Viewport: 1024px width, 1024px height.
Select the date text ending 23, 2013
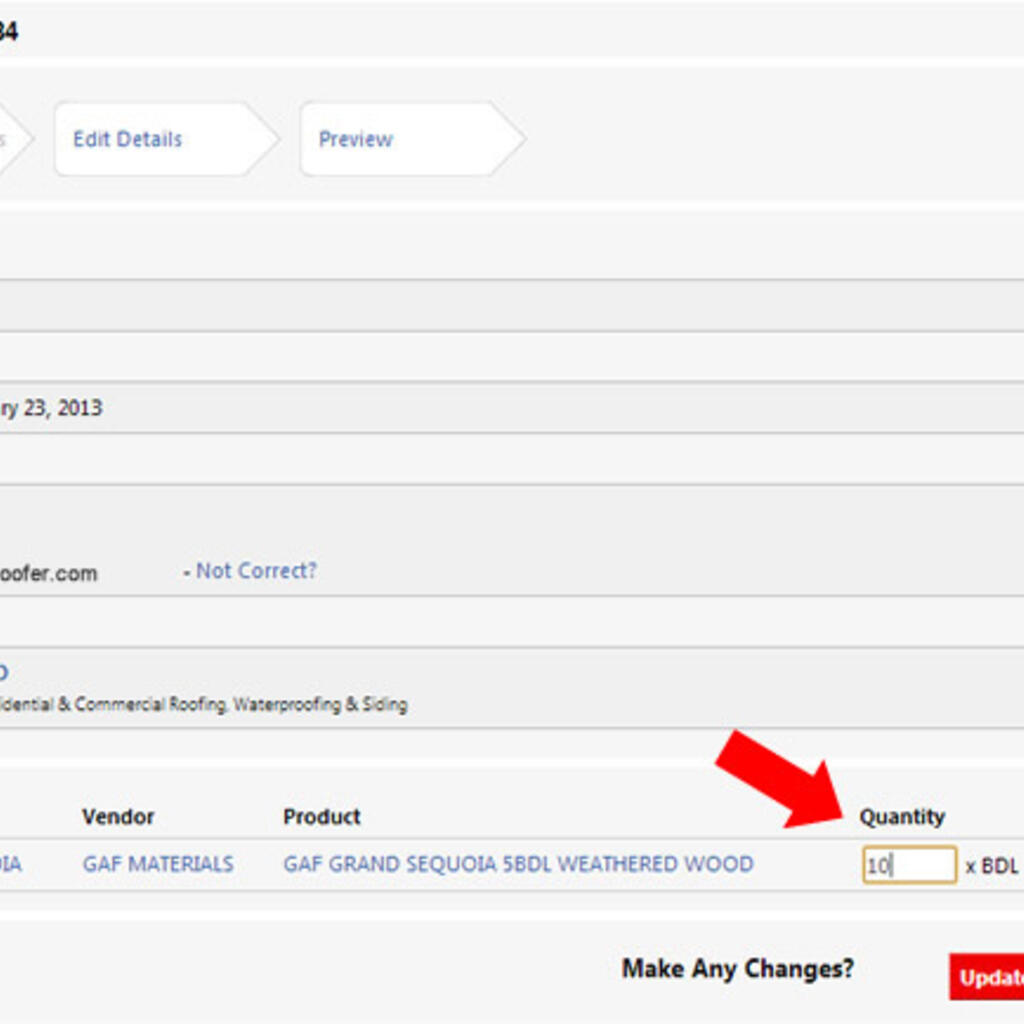click(x=51, y=408)
